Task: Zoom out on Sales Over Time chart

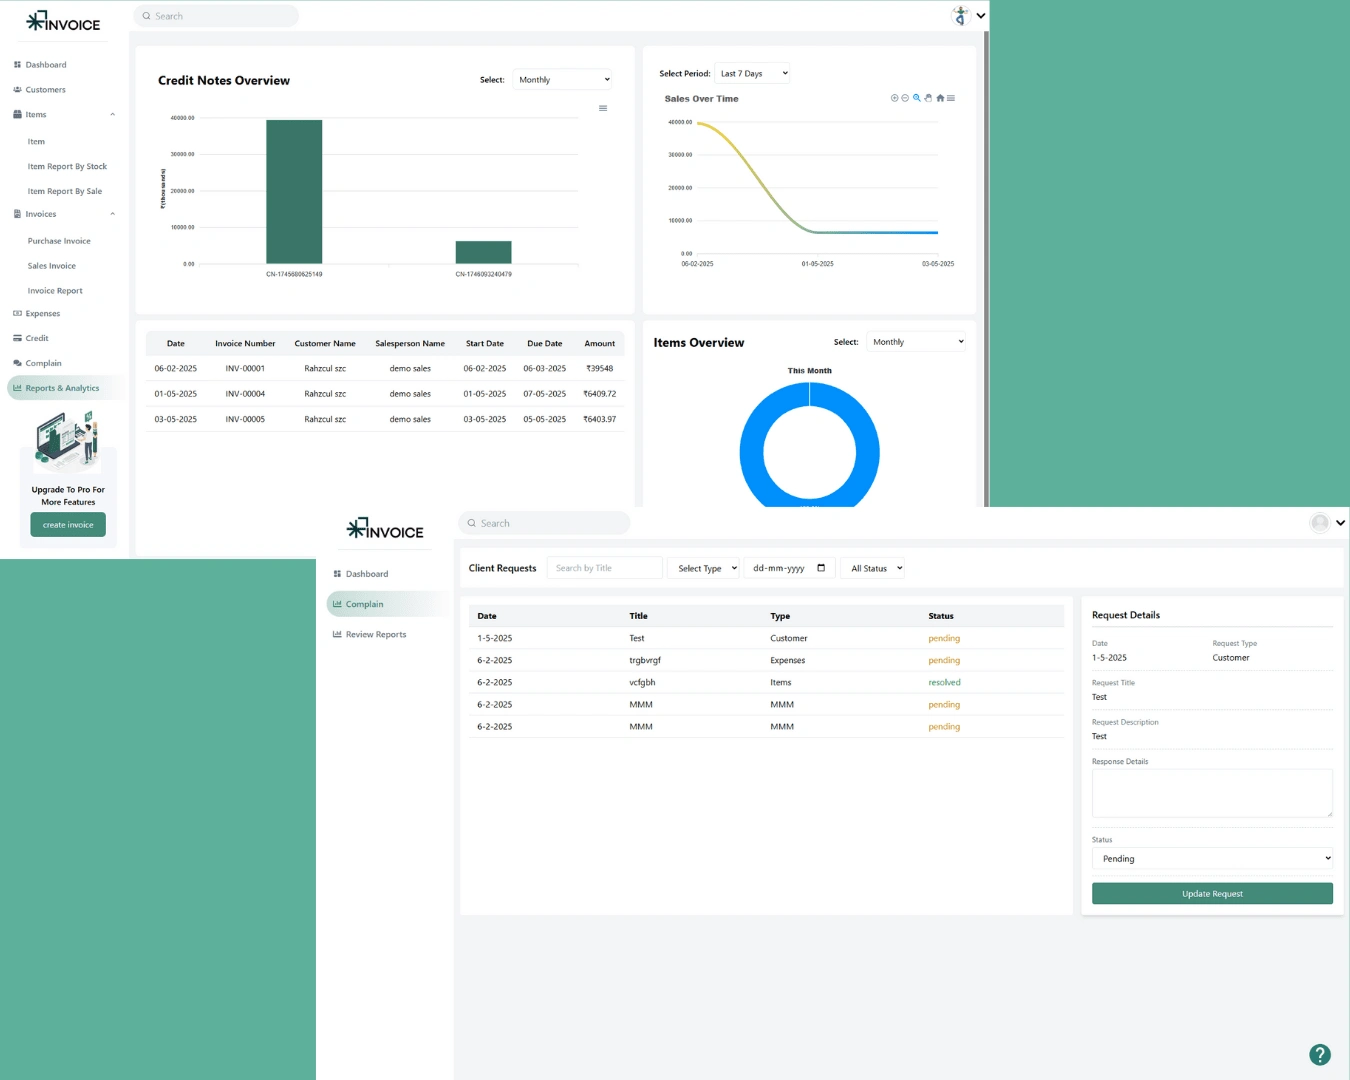Action: click(x=905, y=98)
